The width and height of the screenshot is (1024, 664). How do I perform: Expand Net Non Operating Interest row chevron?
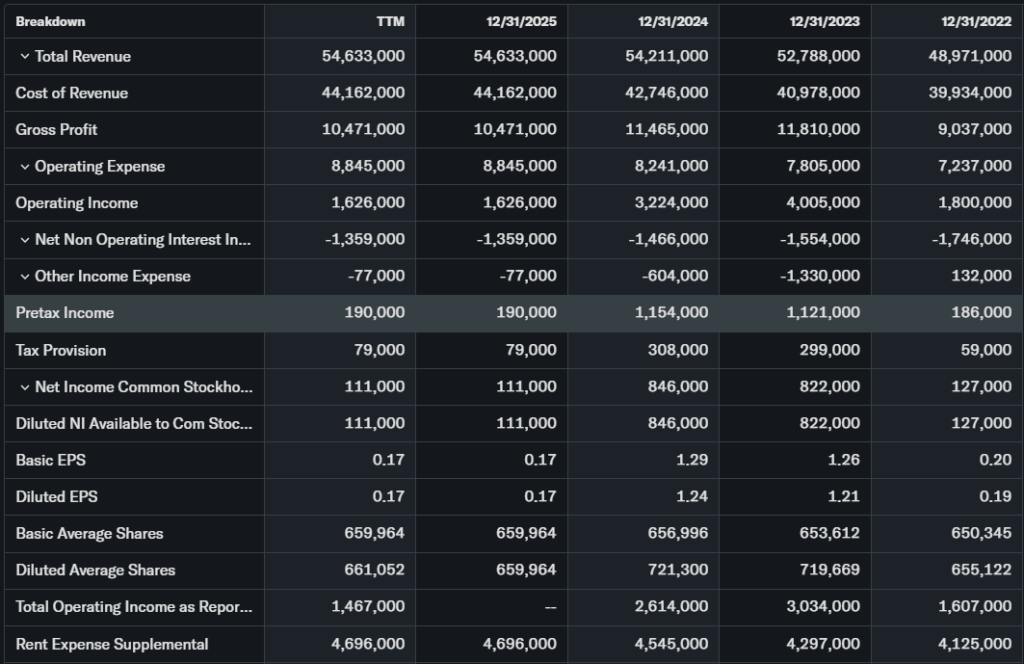click(24, 240)
